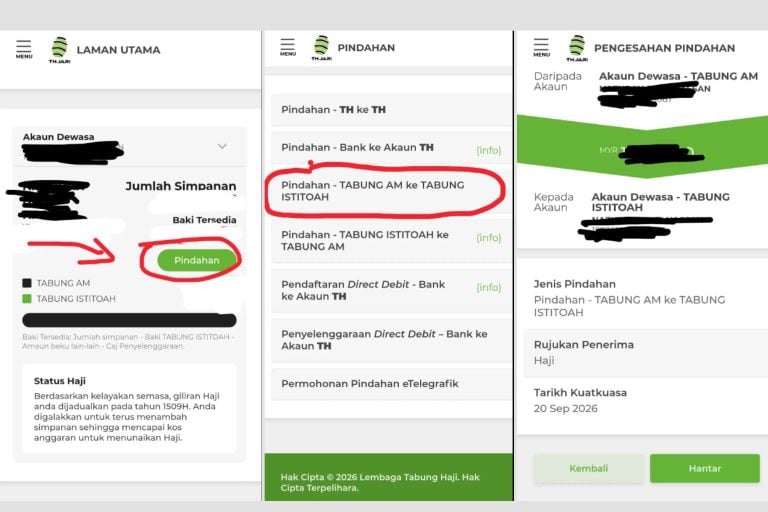The height and width of the screenshot is (512, 768).
Task: Open info for TABUNG ISTITOAH ke TABUNG AM
Action: coord(488,238)
